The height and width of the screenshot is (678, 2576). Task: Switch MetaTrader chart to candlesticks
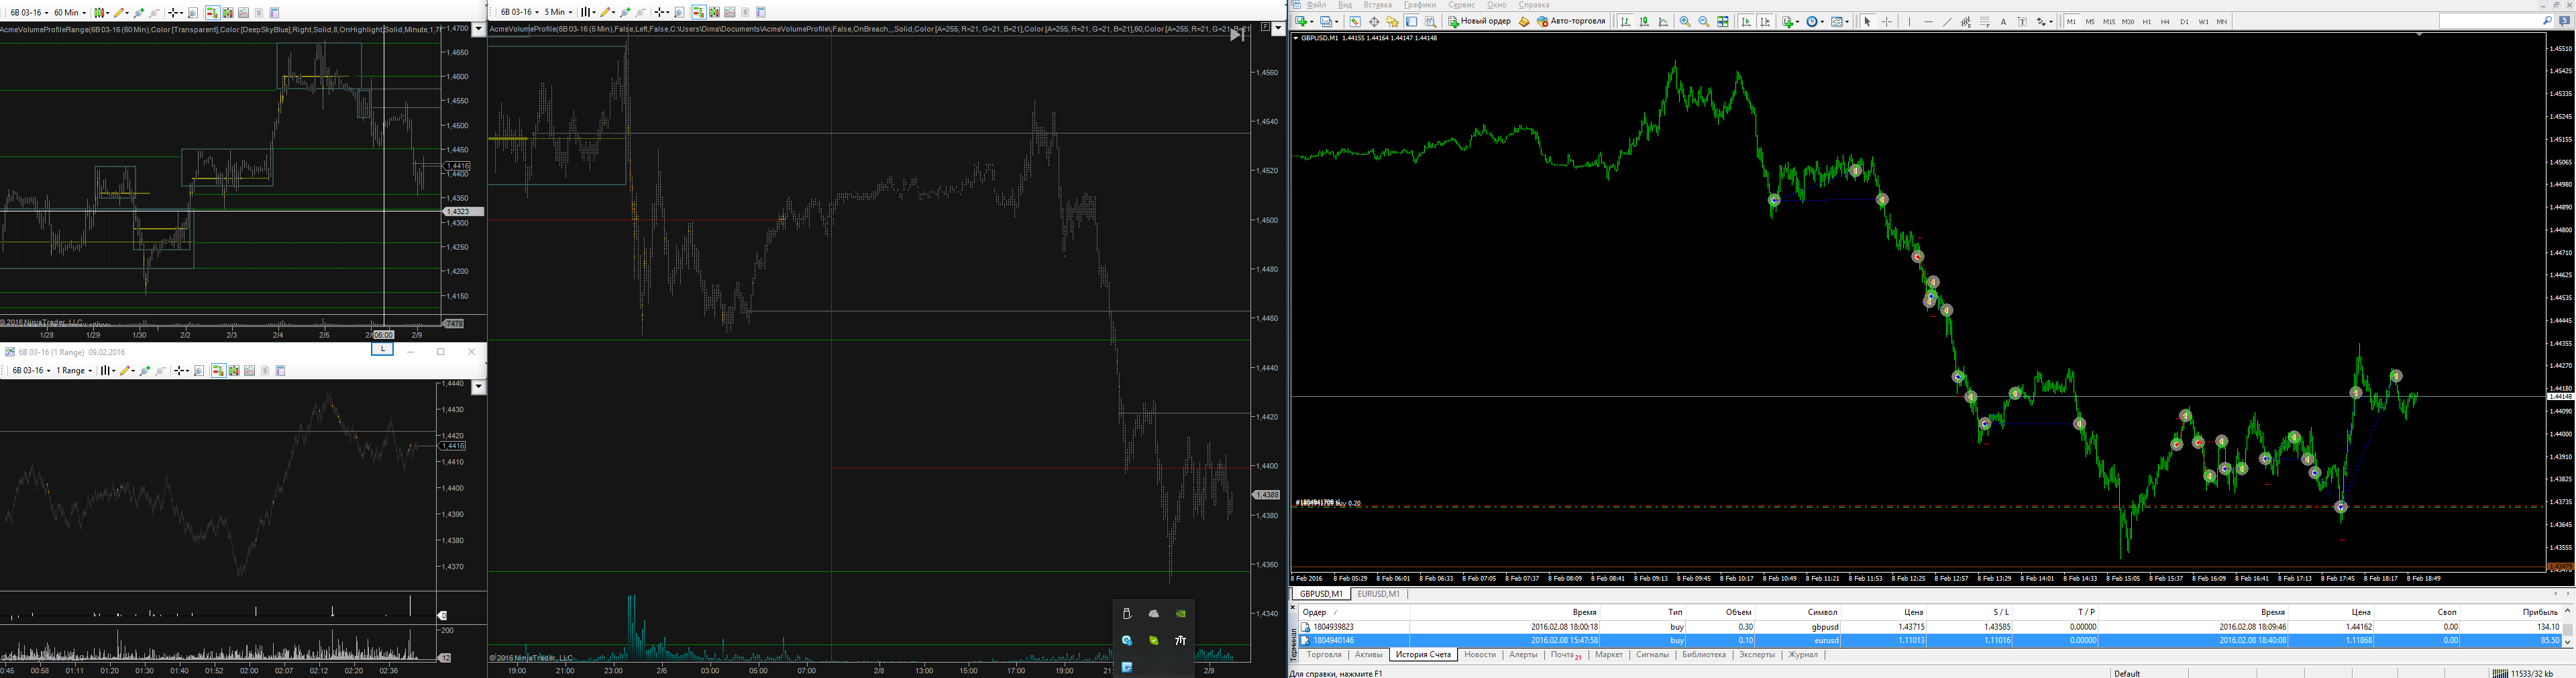tap(1644, 21)
